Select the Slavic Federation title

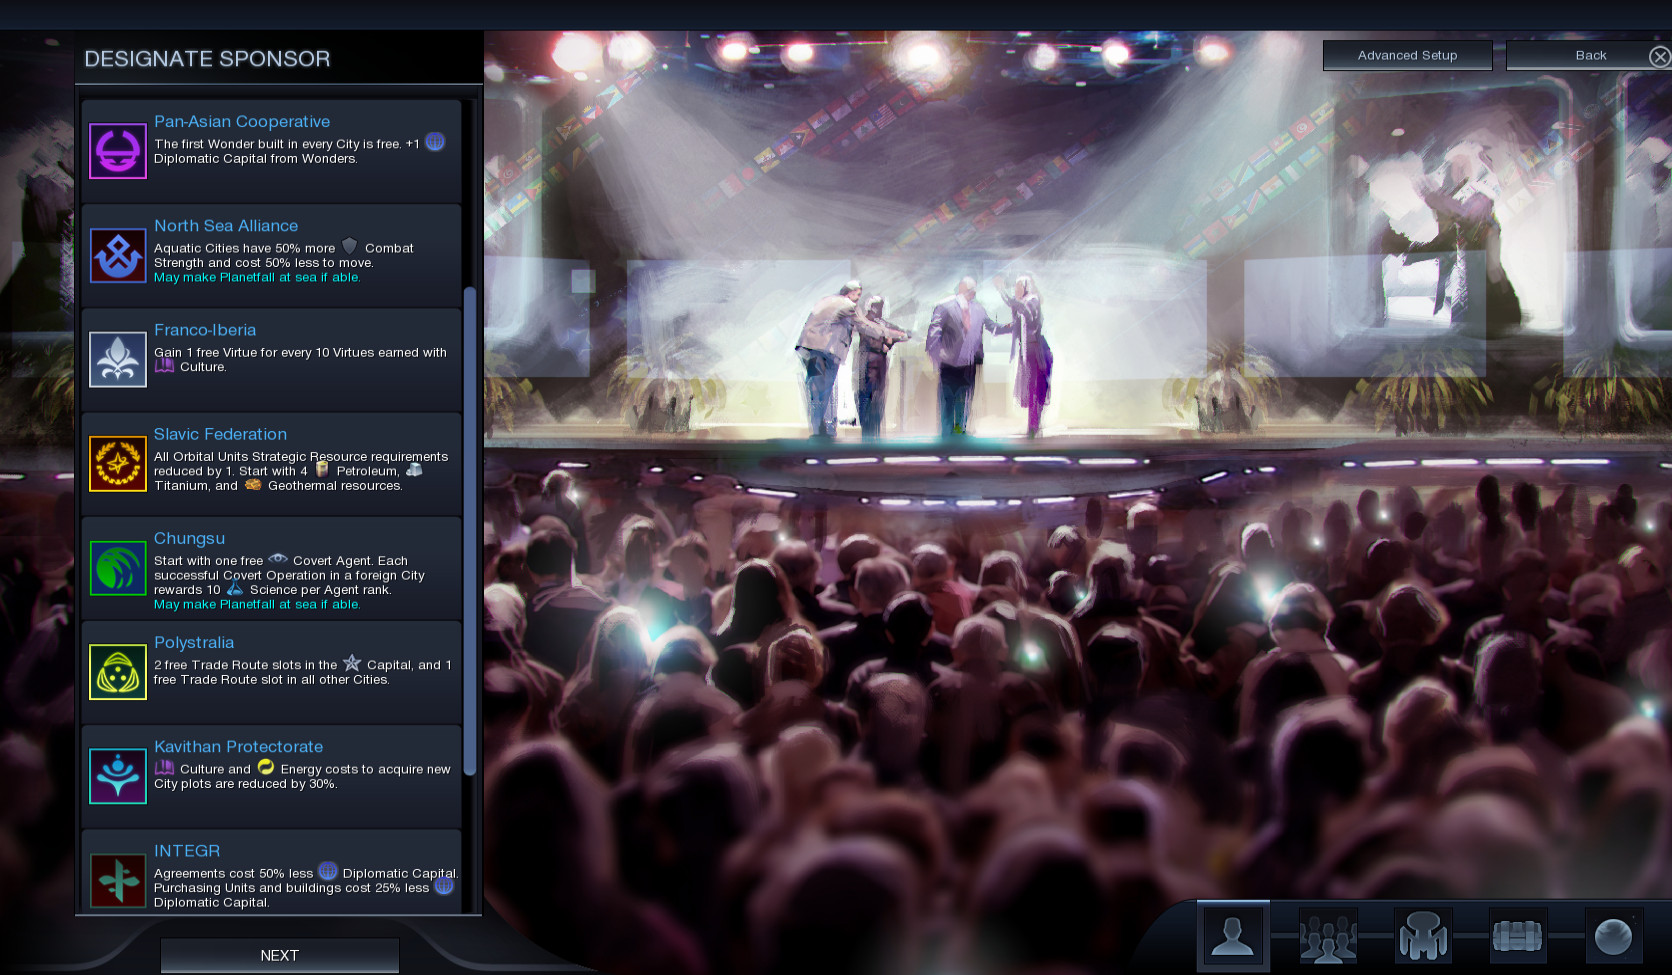tap(220, 434)
